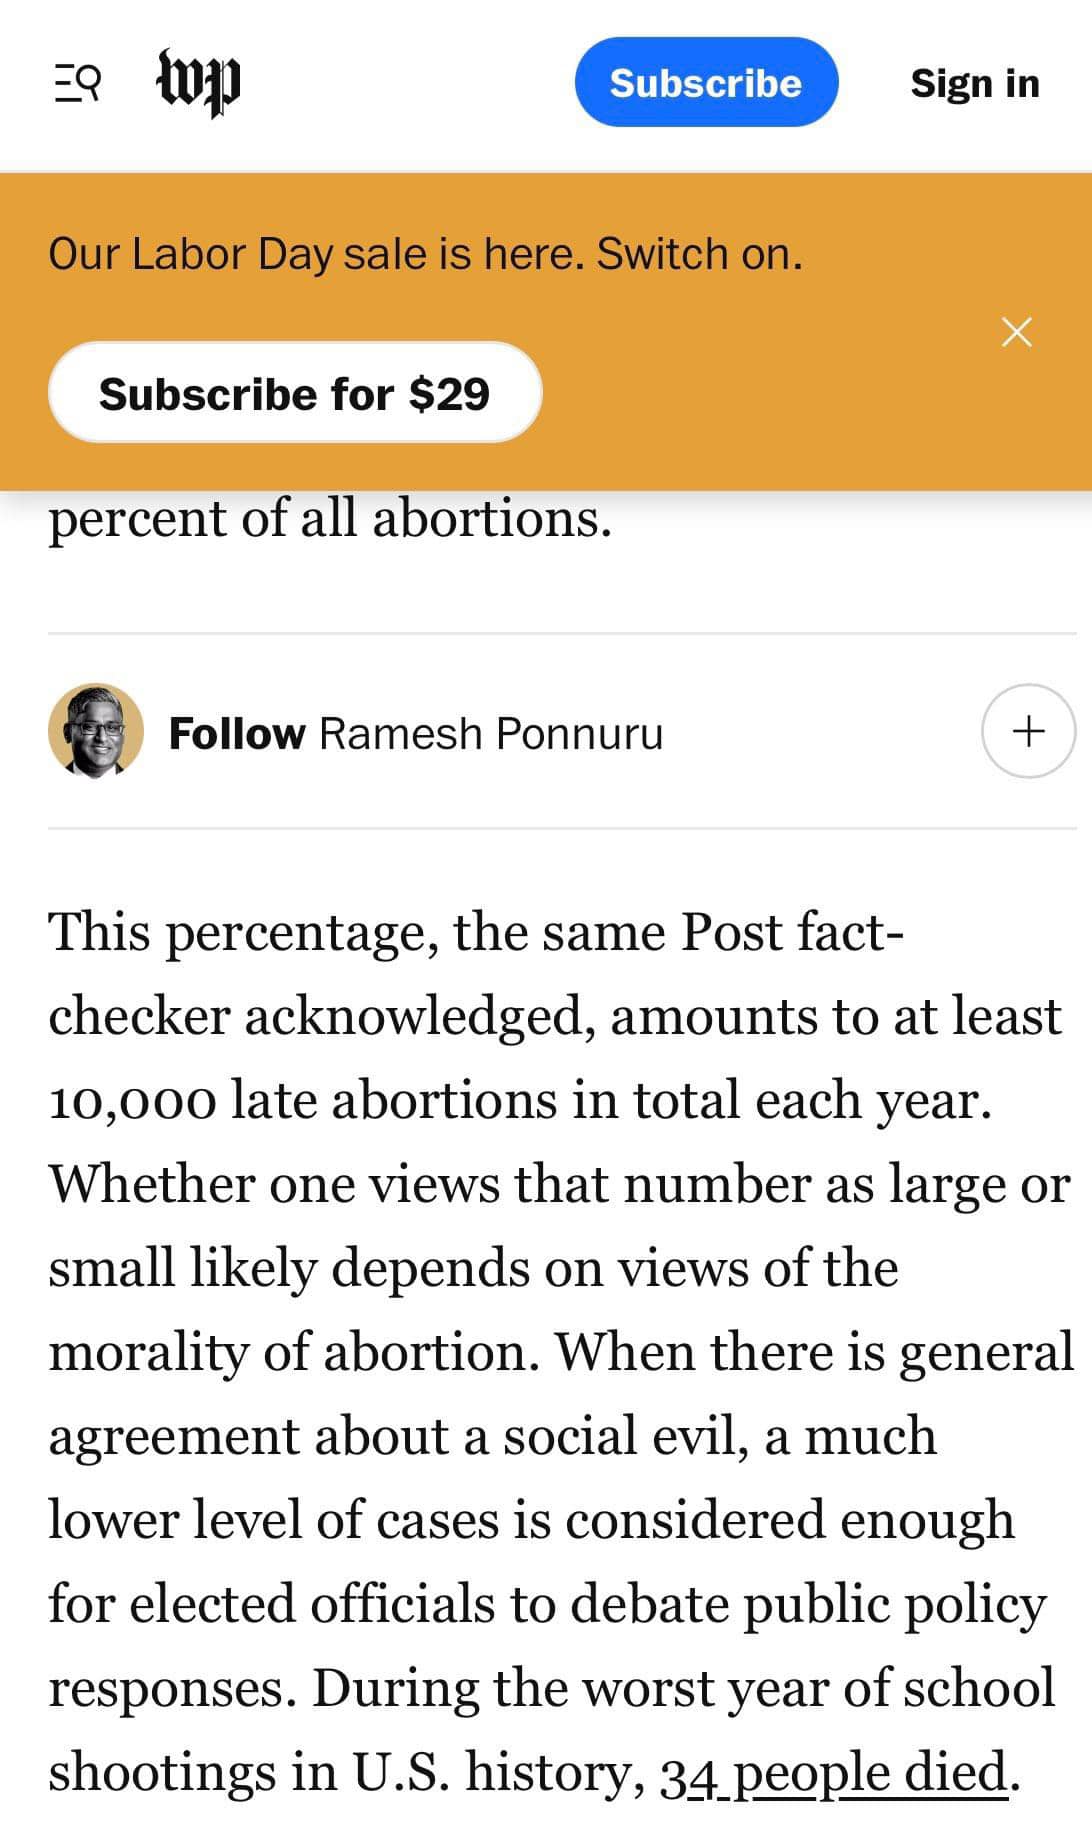The width and height of the screenshot is (1092, 1828).
Task: Click the "for elected officials to debate" line
Action: coord(547,1604)
